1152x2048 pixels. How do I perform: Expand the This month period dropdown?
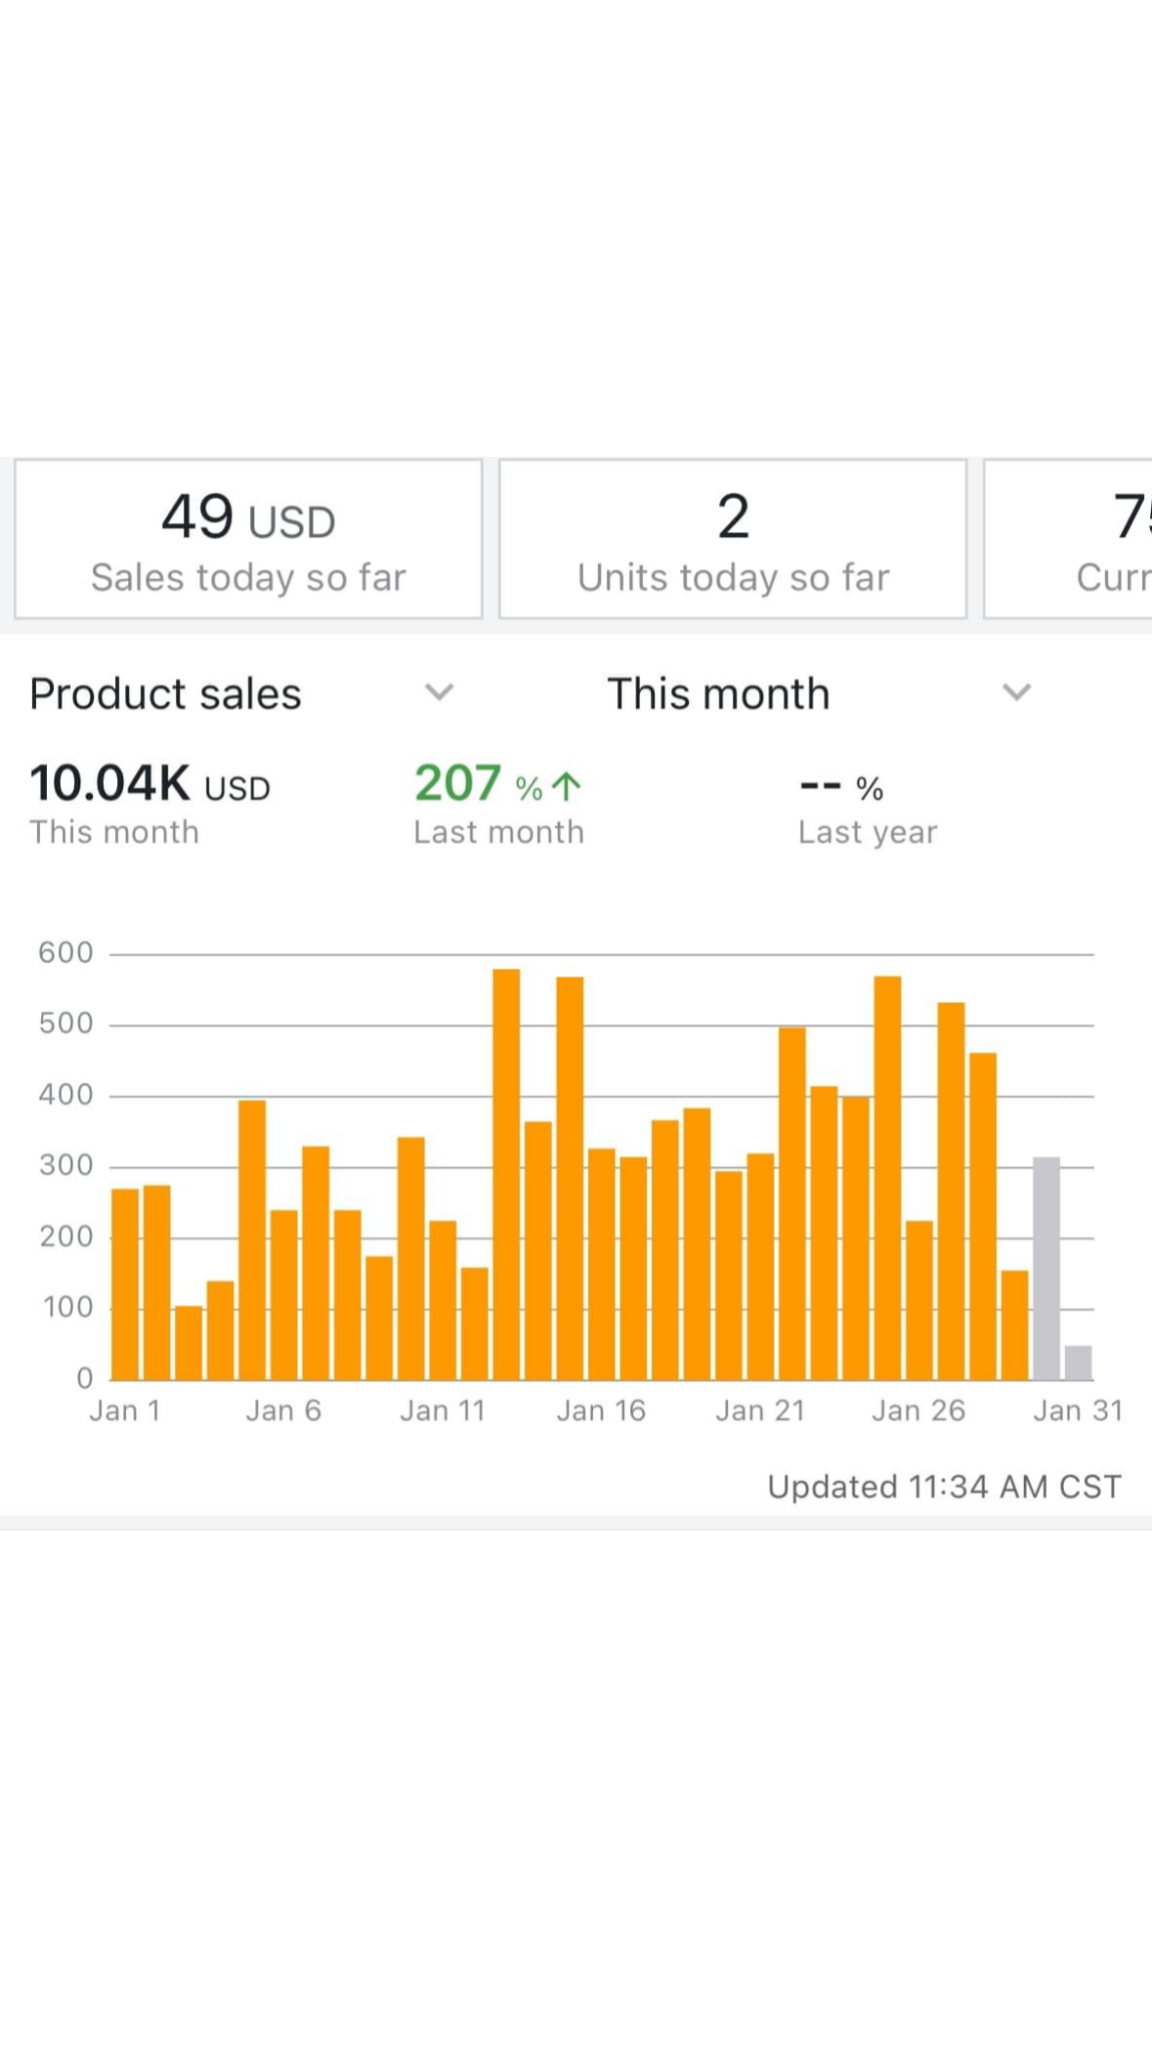[1016, 692]
